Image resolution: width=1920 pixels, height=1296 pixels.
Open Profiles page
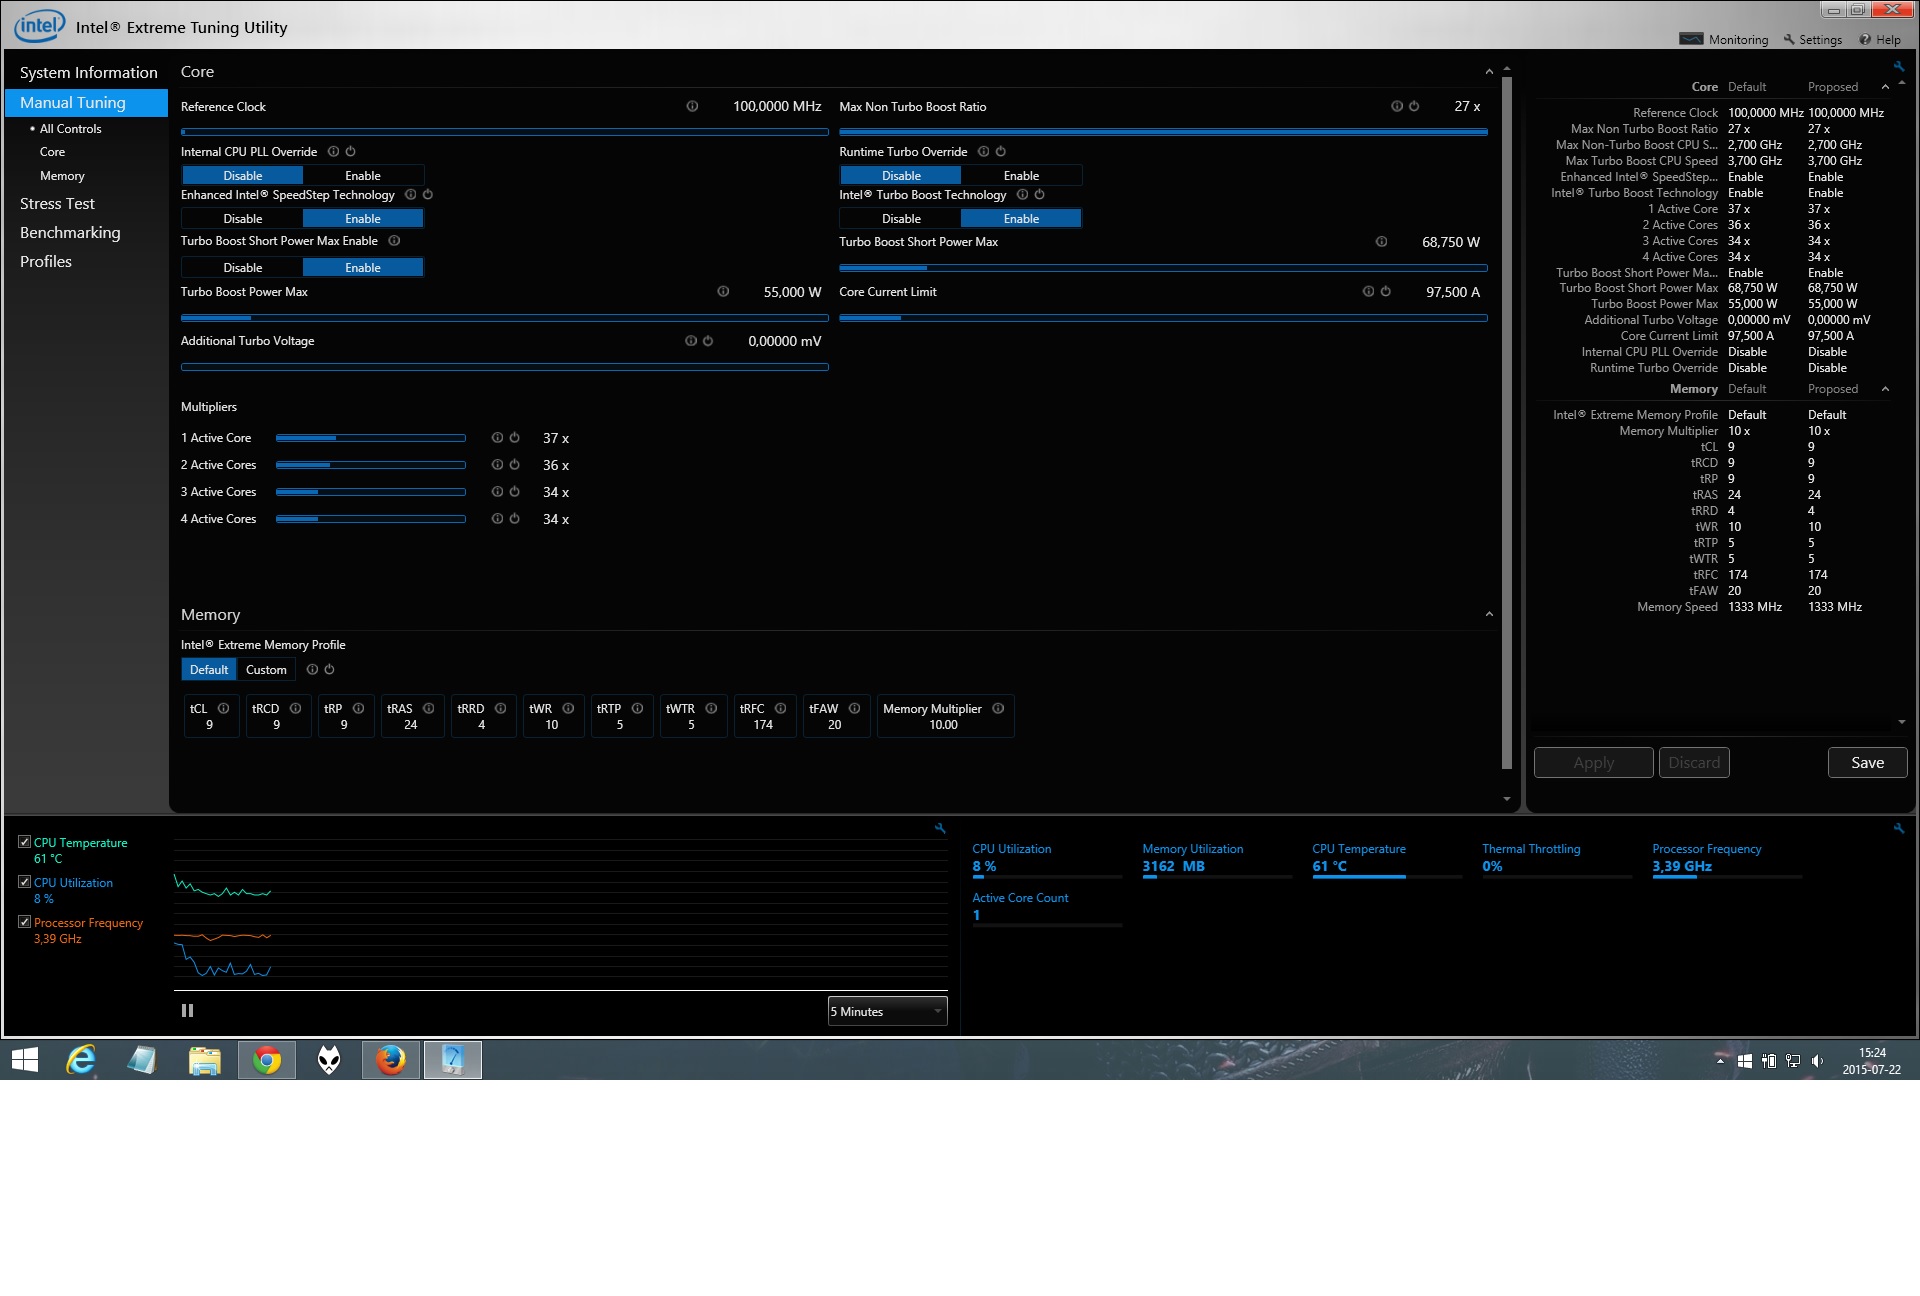(x=46, y=261)
